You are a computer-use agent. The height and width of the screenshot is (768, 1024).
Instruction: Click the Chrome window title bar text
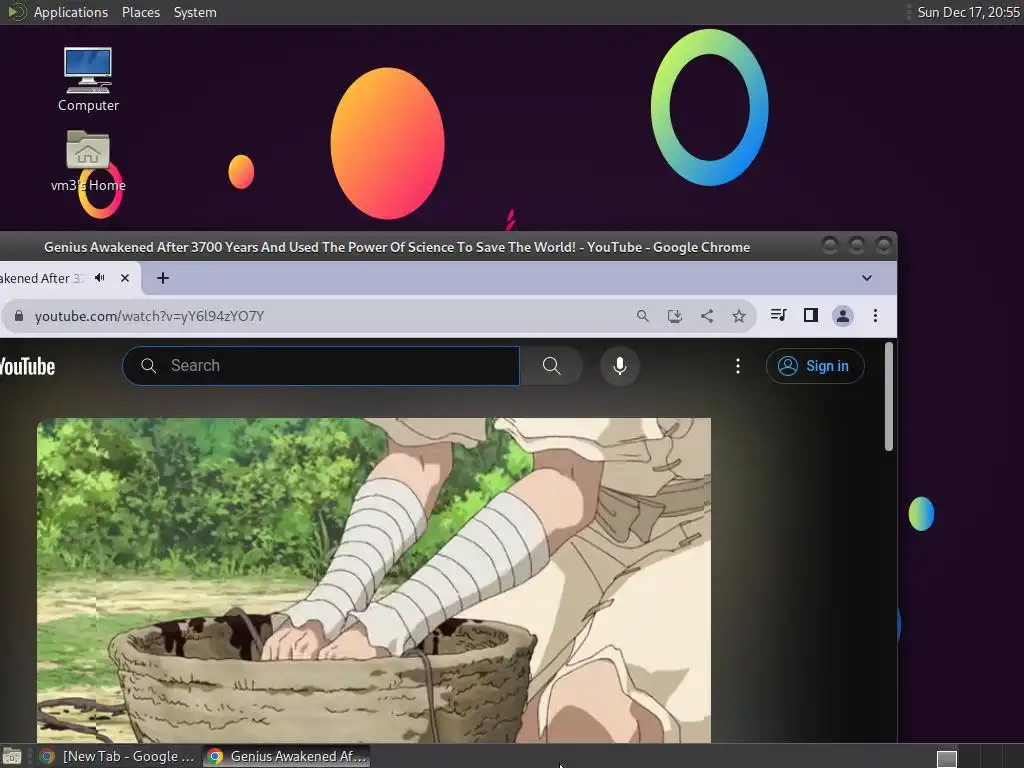(396, 248)
